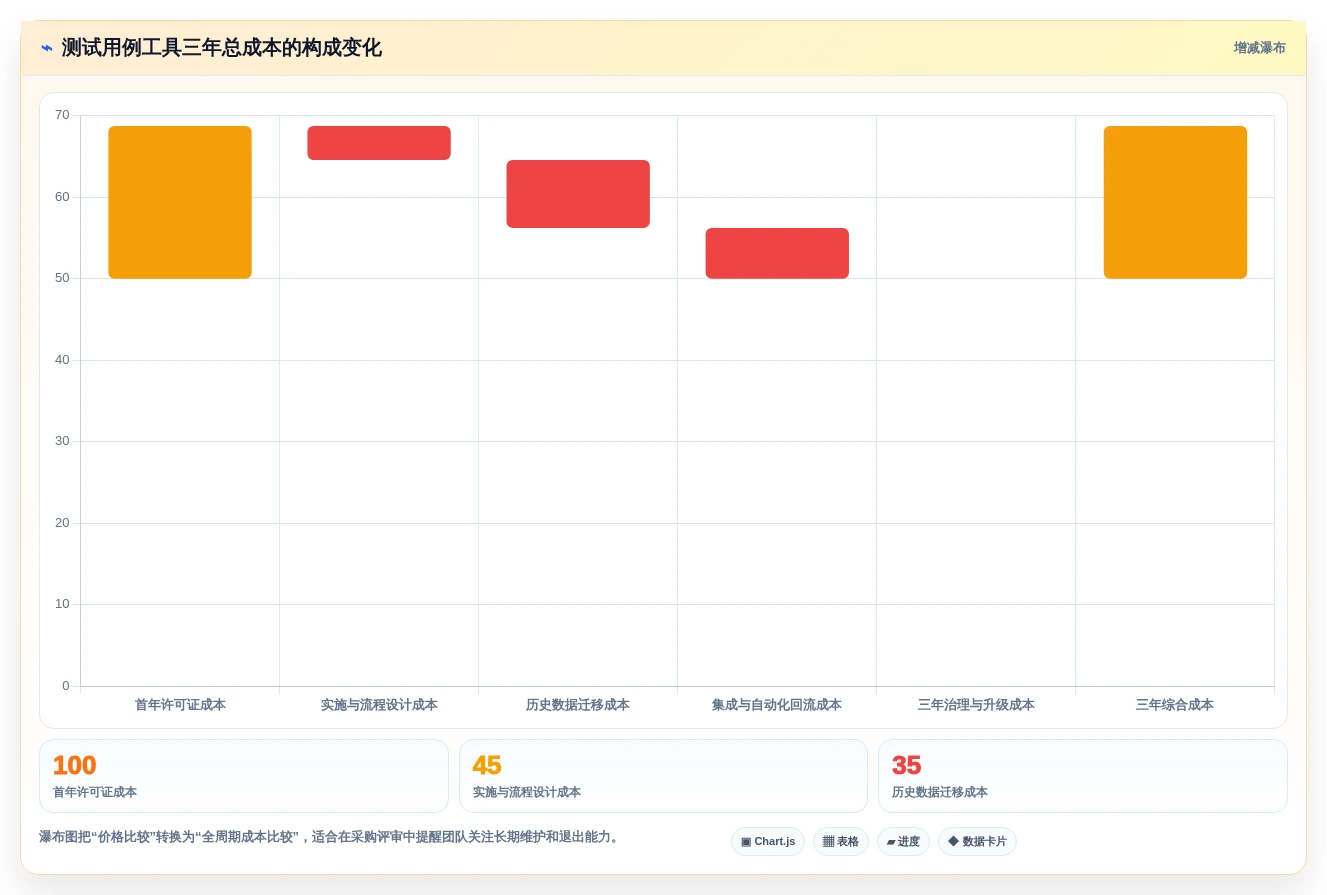
Task: Open the card showing value 100
Action: [x=244, y=776]
